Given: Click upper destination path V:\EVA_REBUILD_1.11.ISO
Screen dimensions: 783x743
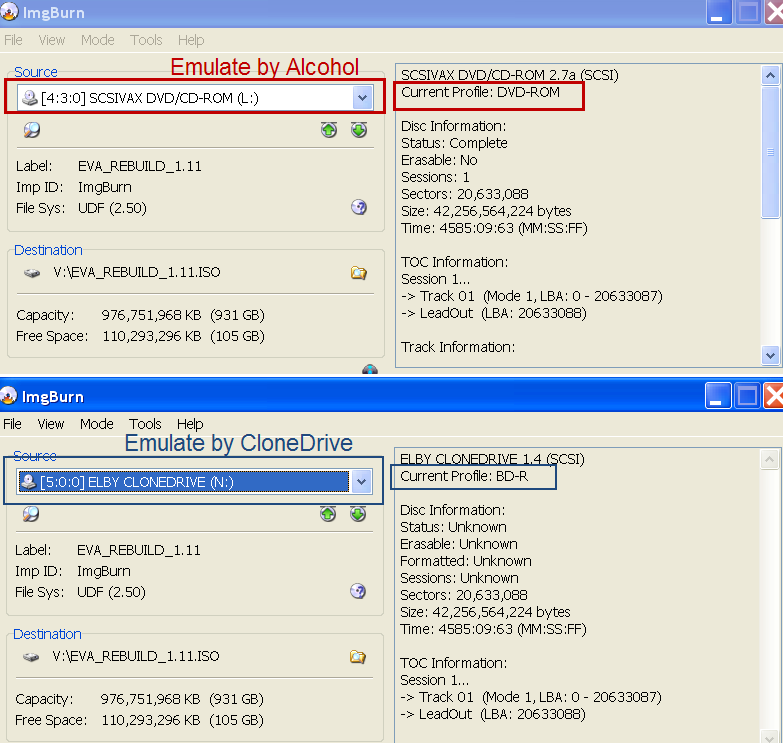Looking at the screenshot, I should (137, 272).
